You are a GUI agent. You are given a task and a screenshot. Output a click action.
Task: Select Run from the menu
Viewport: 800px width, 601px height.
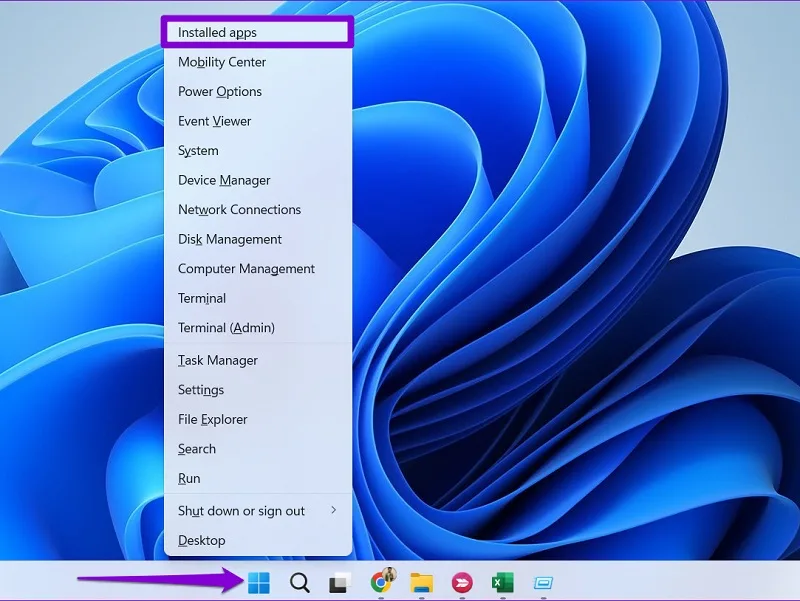[x=258, y=479]
